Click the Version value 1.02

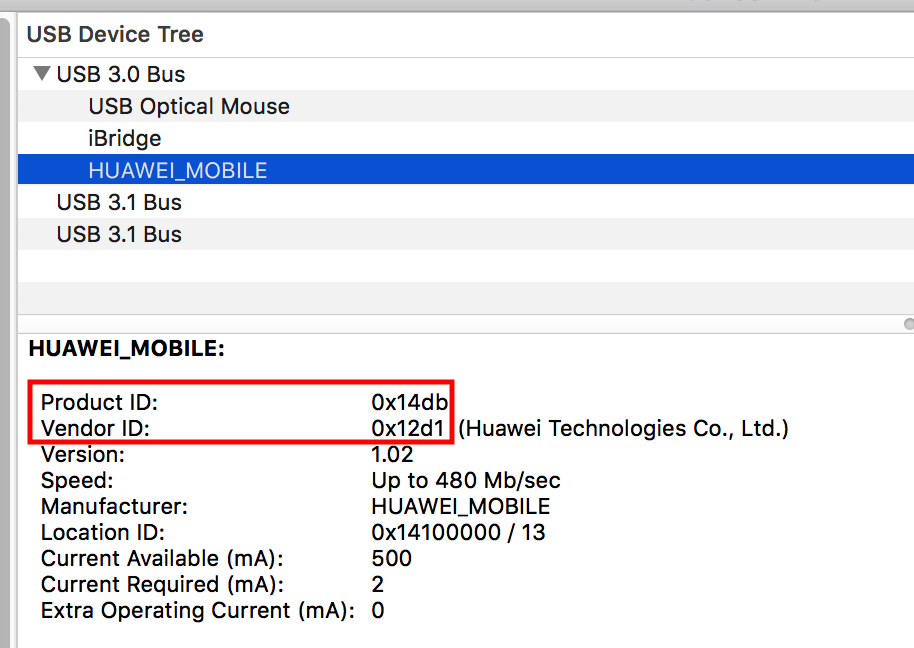(392, 455)
